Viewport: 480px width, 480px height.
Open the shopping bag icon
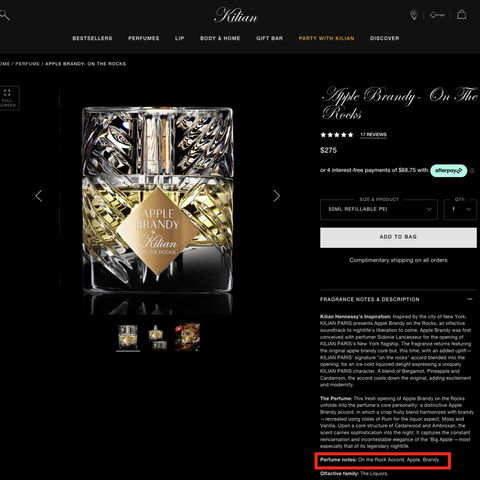pos(461,14)
